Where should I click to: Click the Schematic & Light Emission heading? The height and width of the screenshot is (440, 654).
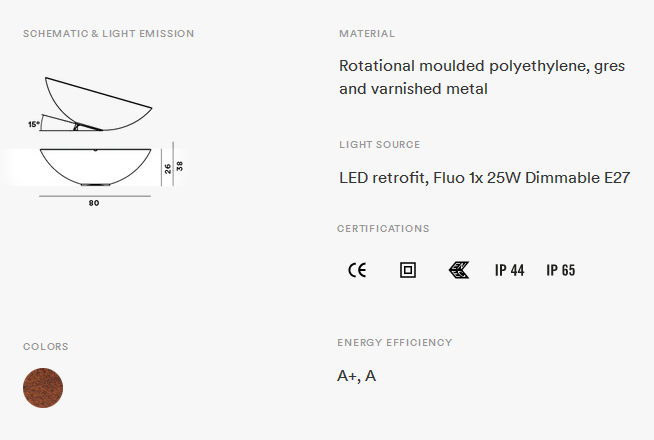108,34
